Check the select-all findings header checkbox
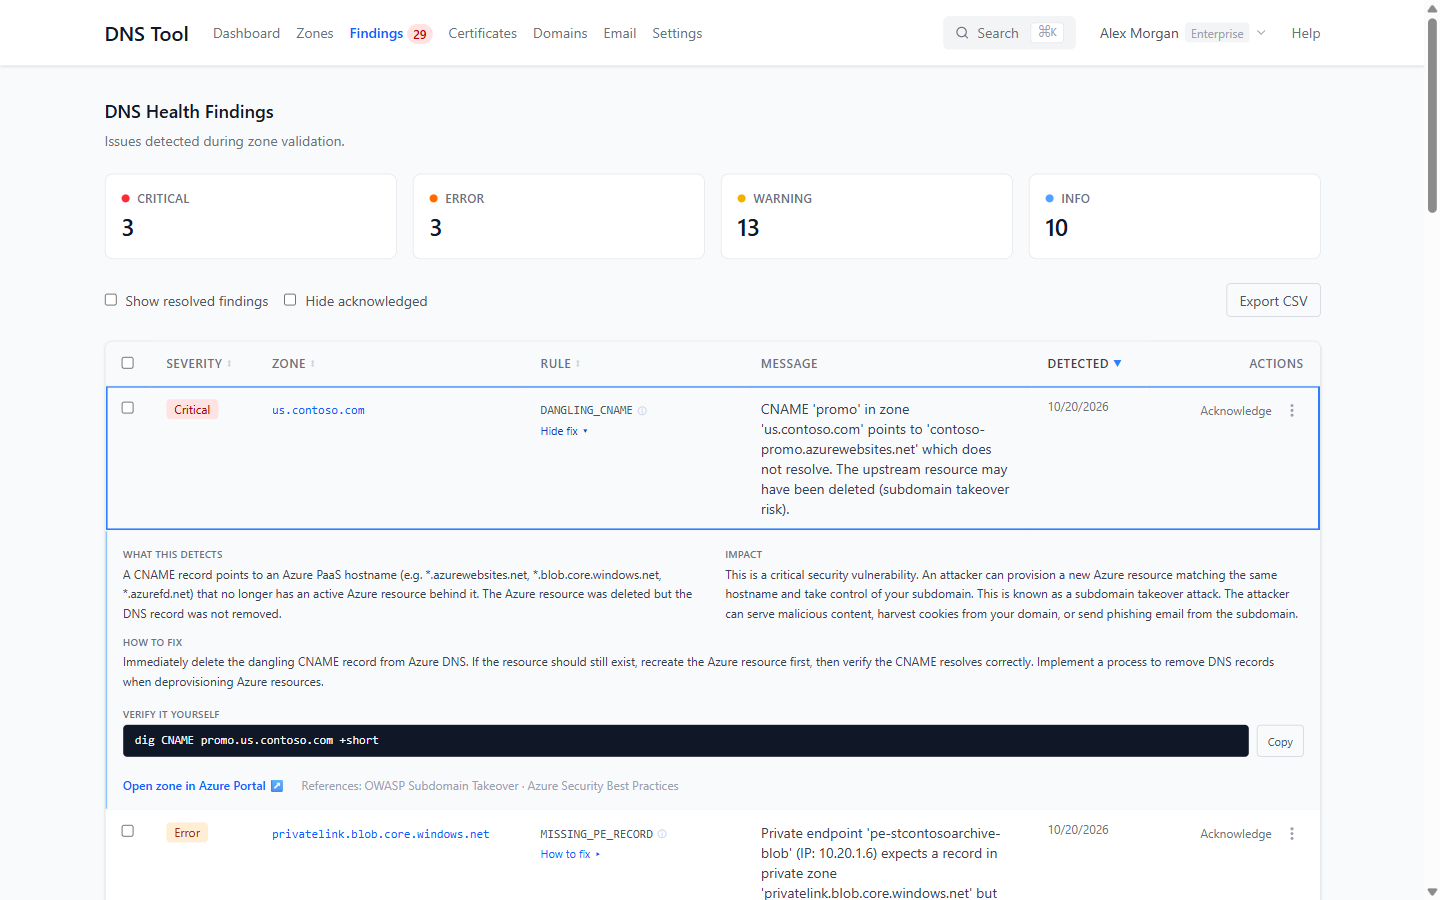Viewport: 1440px width, 900px height. 128,363
